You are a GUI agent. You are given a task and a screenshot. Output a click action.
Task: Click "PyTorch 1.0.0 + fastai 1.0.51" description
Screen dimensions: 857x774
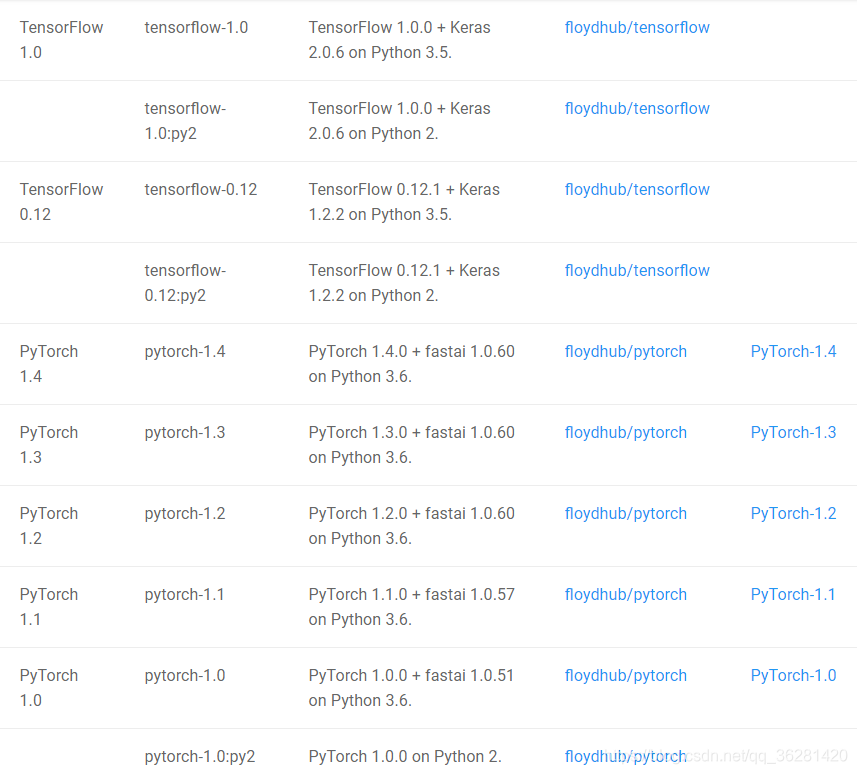click(x=411, y=675)
